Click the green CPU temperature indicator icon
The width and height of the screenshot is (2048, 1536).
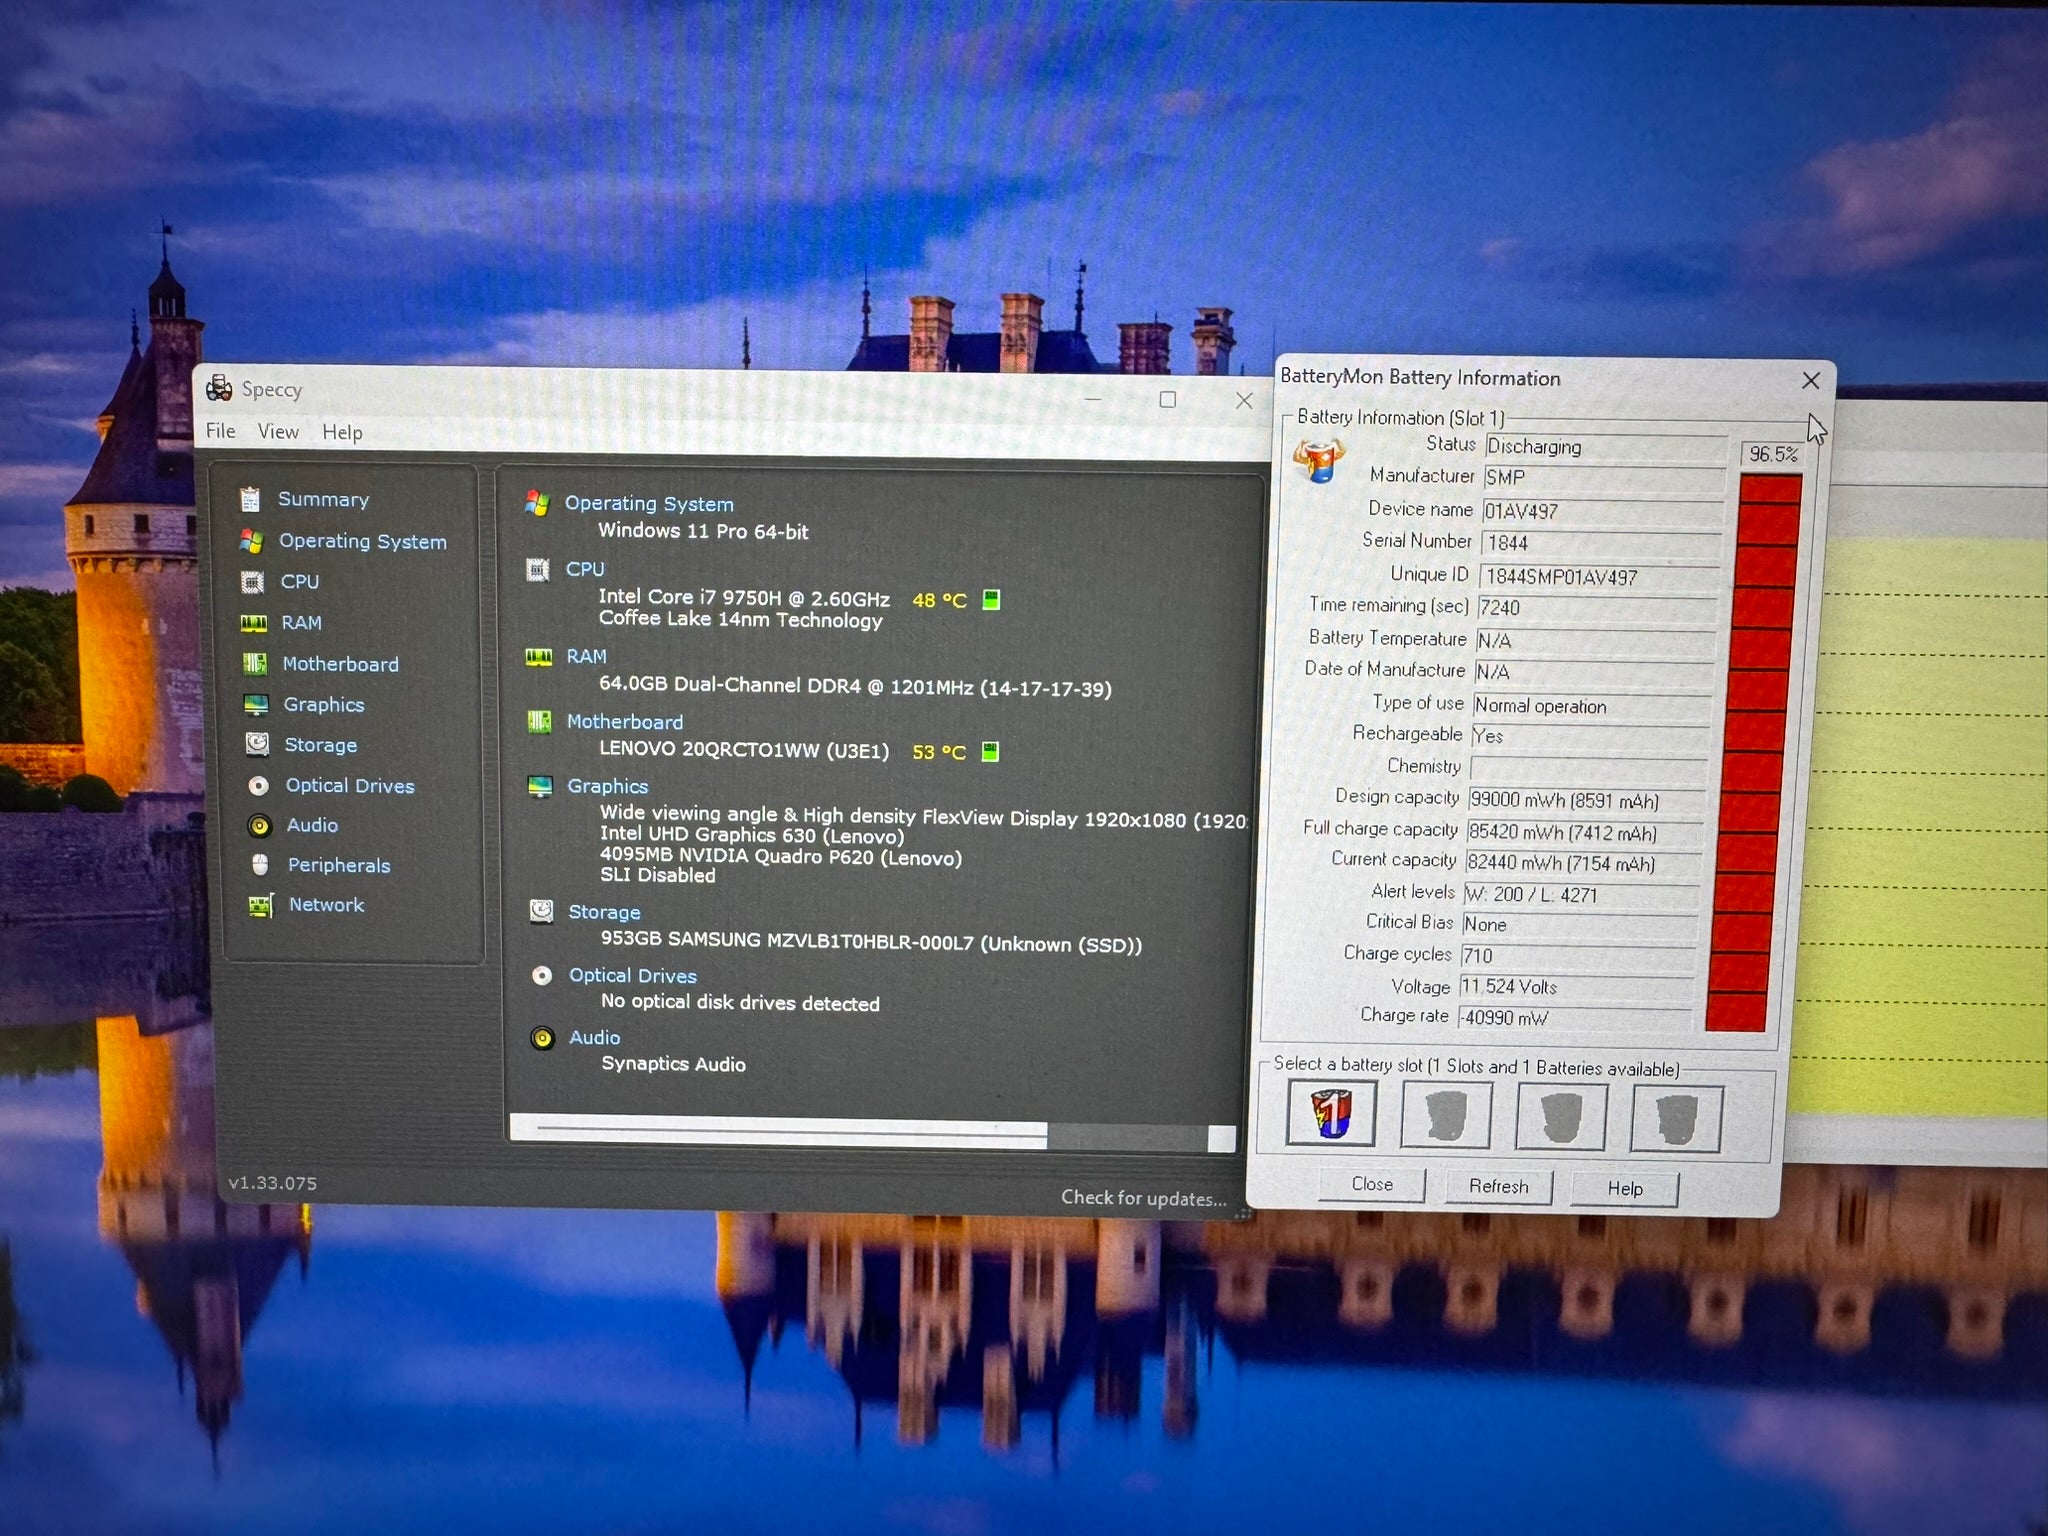click(991, 599)
